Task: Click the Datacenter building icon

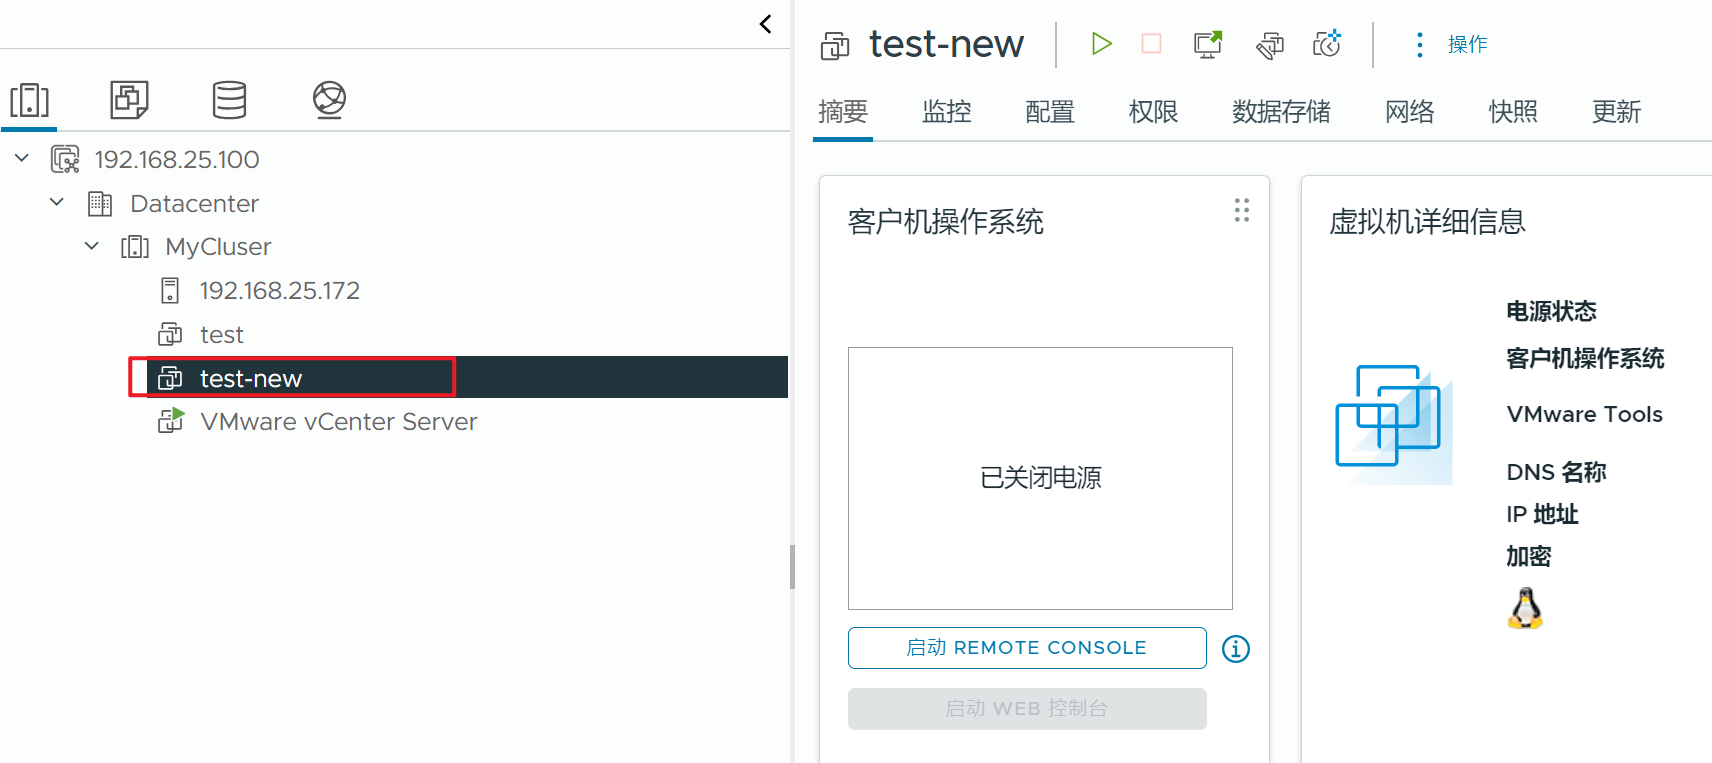Action: point(100,203)
